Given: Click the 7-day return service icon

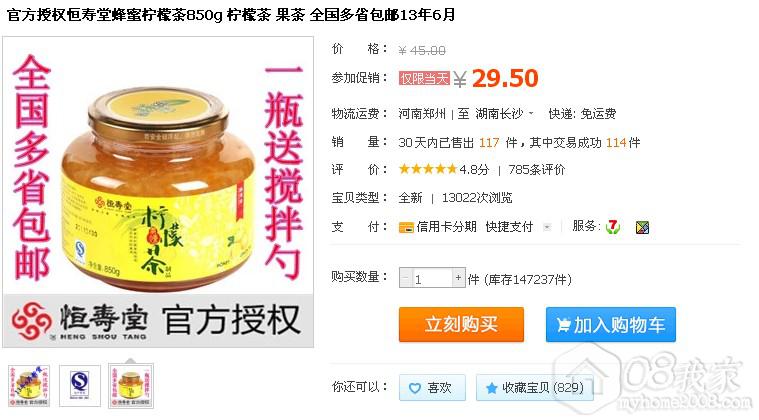Looking at the screenshot, I should coord(613,226).
